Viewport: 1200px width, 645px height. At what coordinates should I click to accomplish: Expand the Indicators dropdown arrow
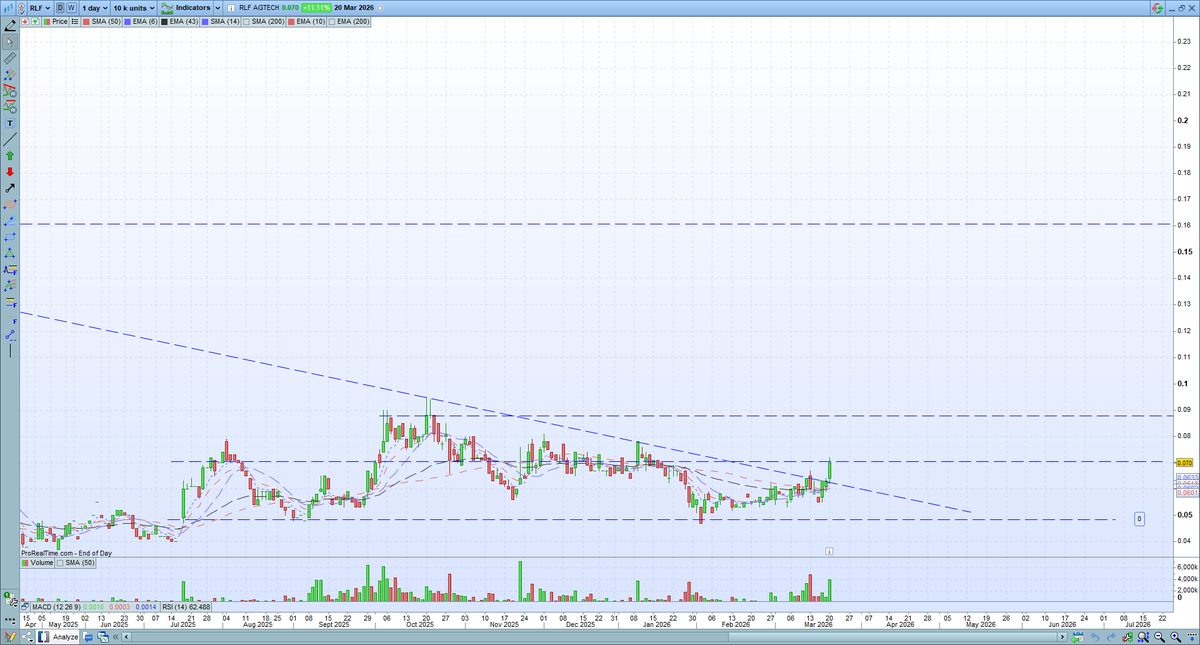(x=217, y=8)
